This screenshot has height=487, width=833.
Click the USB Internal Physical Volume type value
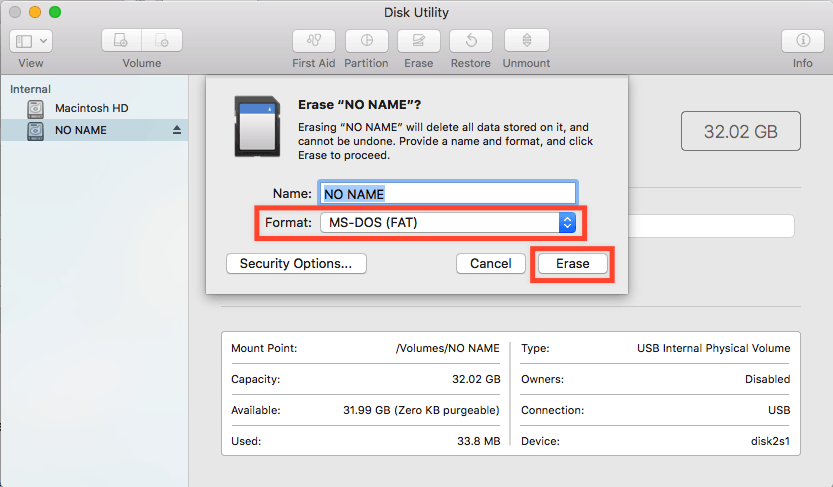click(x=713, y=348)
